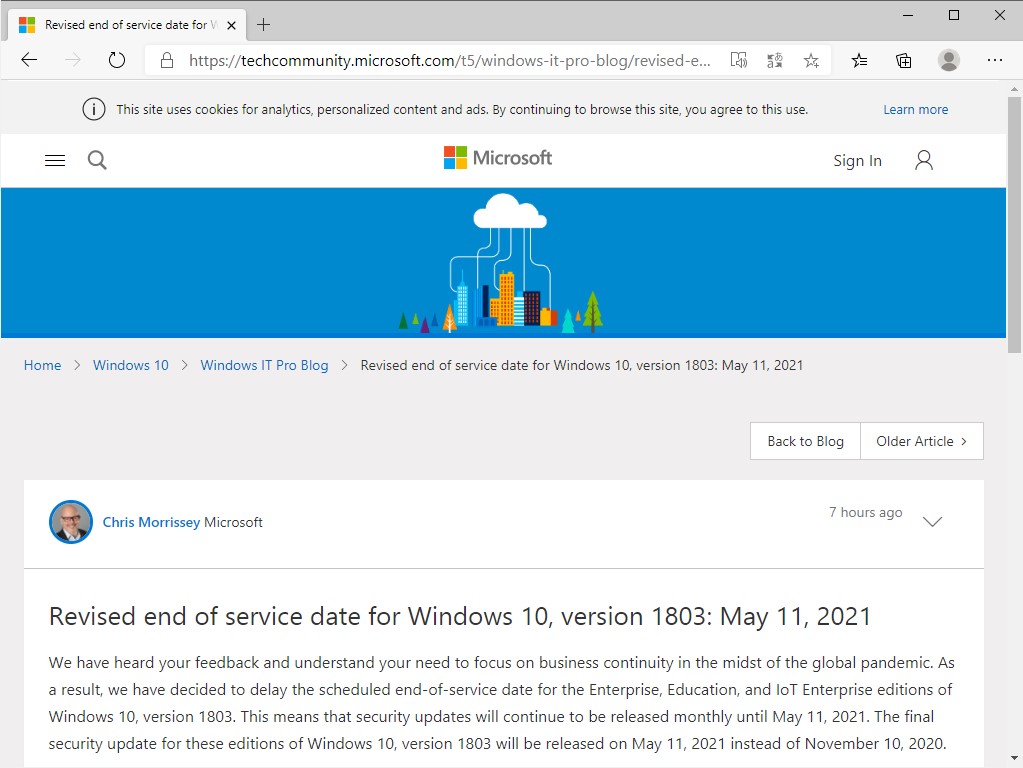
Task: Open the Settings and more menu
Action: [x=996, y=60]
